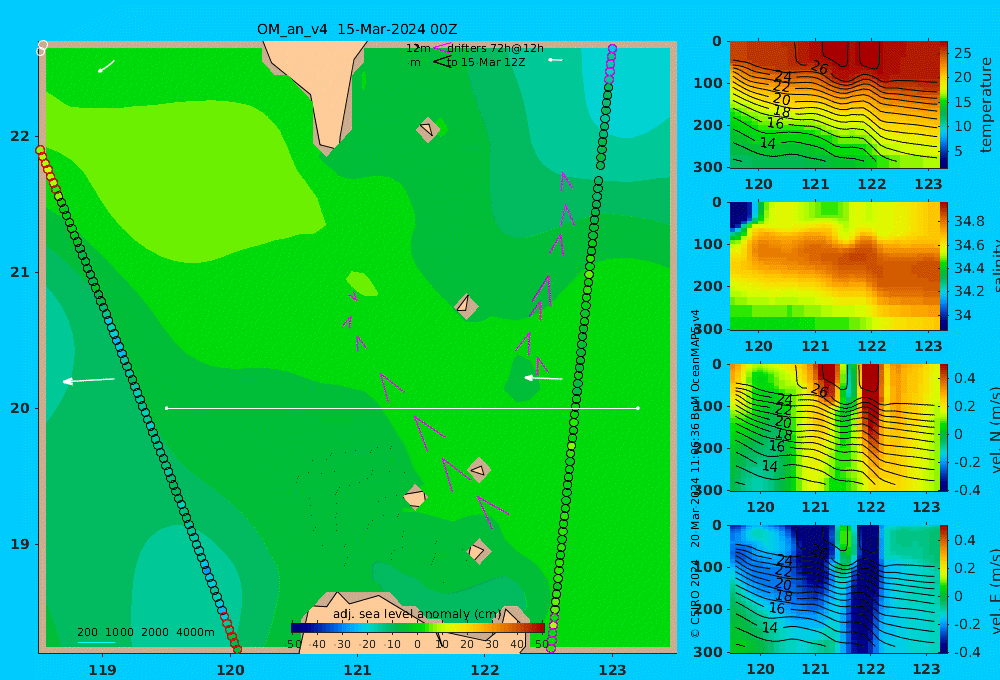Image resolution: width=1000 pixels, height=680 pixels.
Task: Click the magenta circle atop the eastern satellite track
Action: [612, 48]
